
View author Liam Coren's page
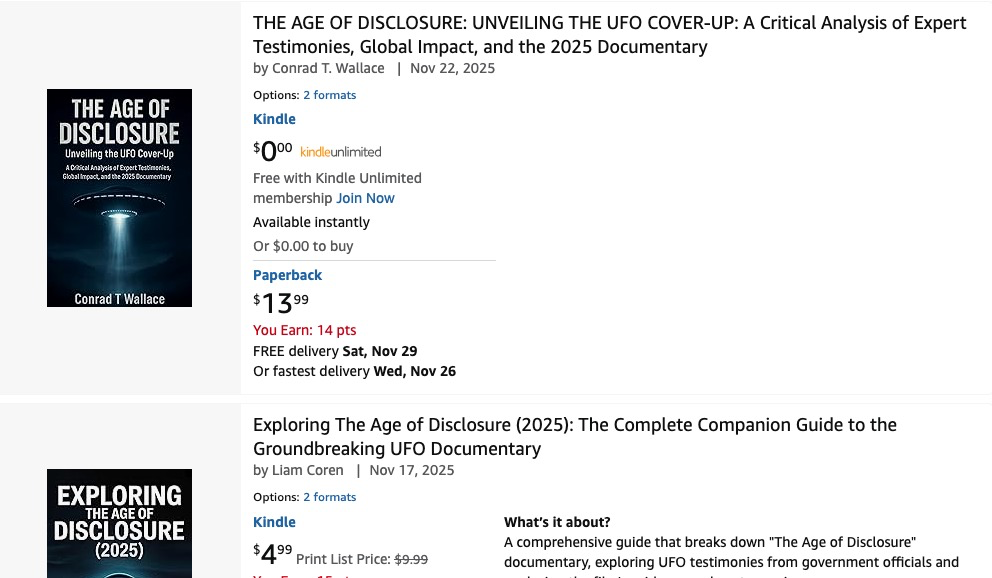pyautogui.click(x=308, y=470)
